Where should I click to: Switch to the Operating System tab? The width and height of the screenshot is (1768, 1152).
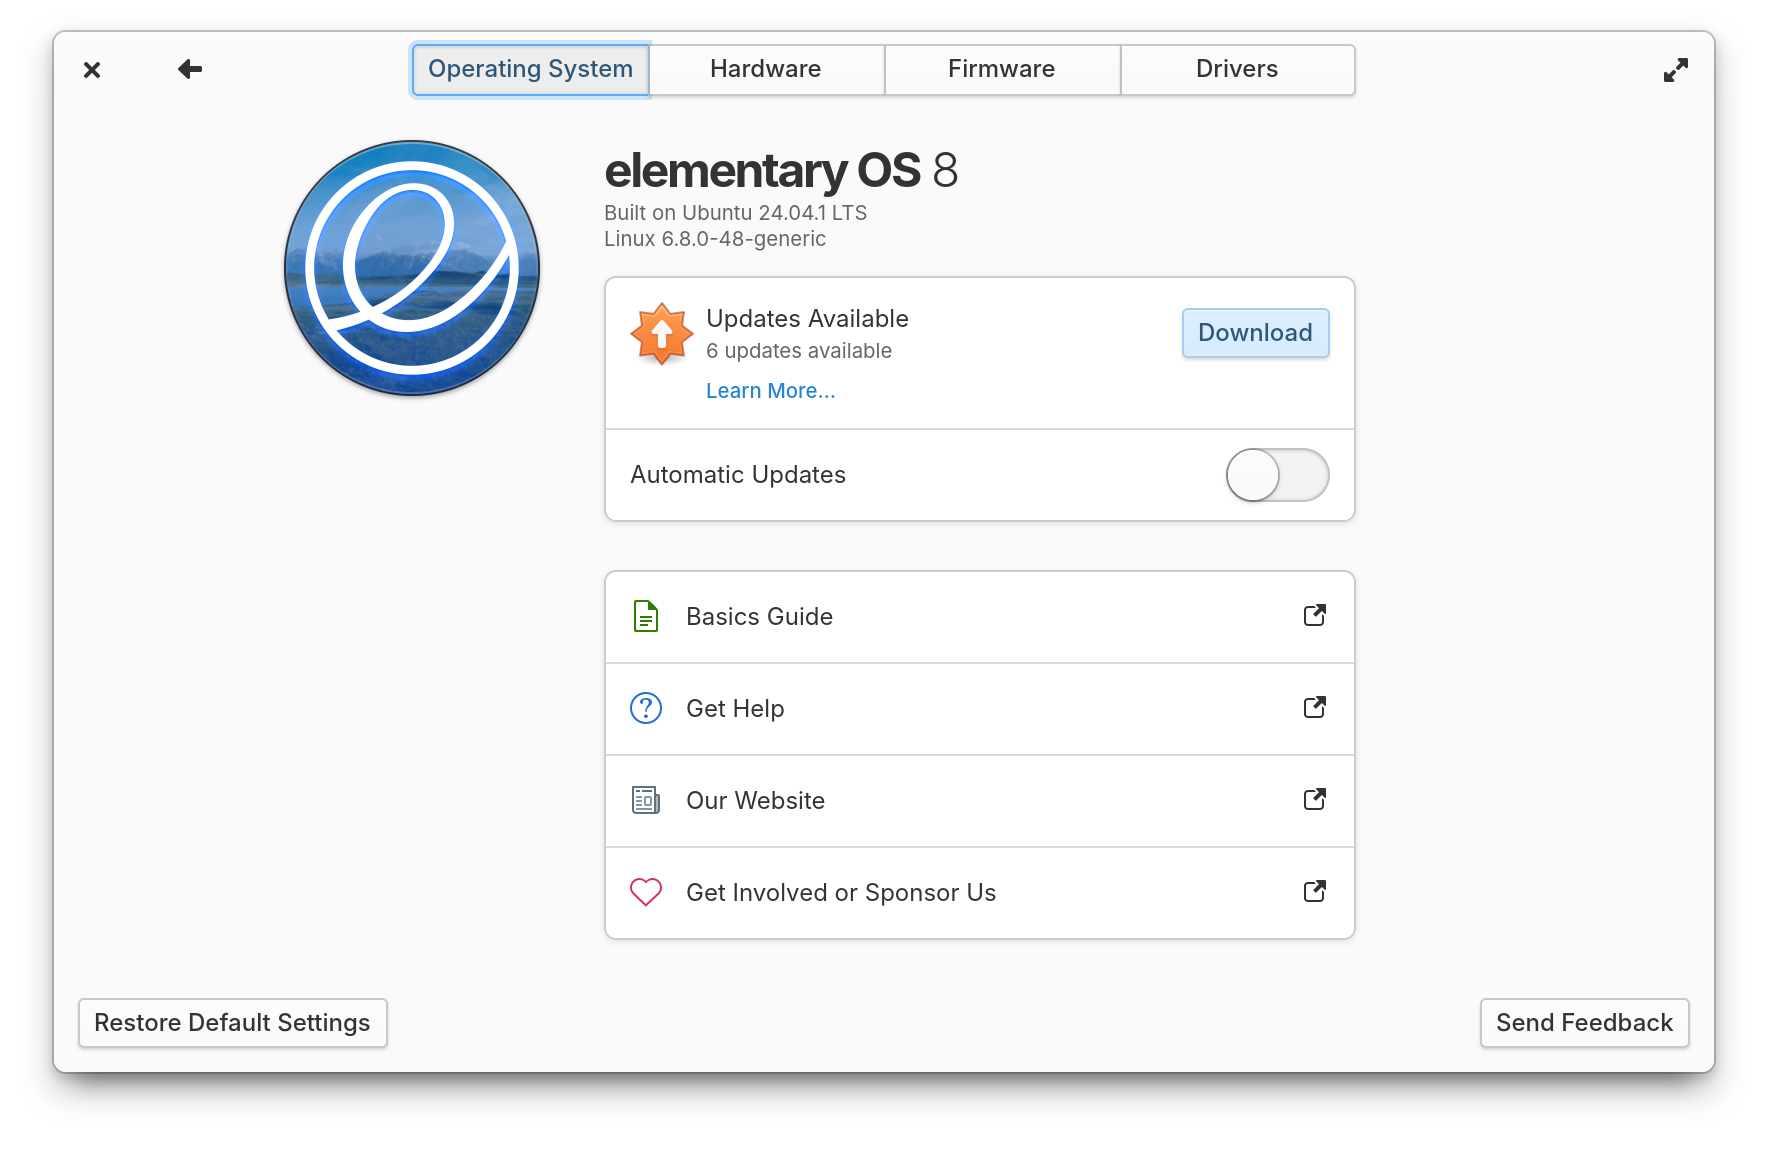530,69
